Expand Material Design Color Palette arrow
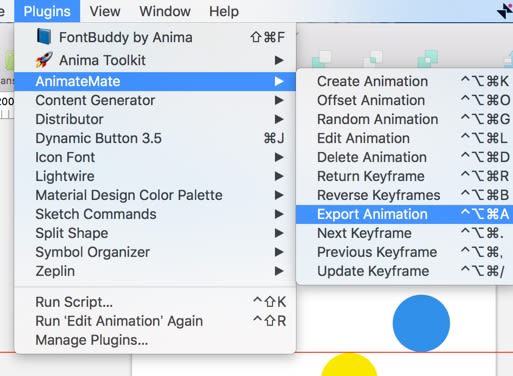Screen dimensions: 513x376 pos(279,195)
